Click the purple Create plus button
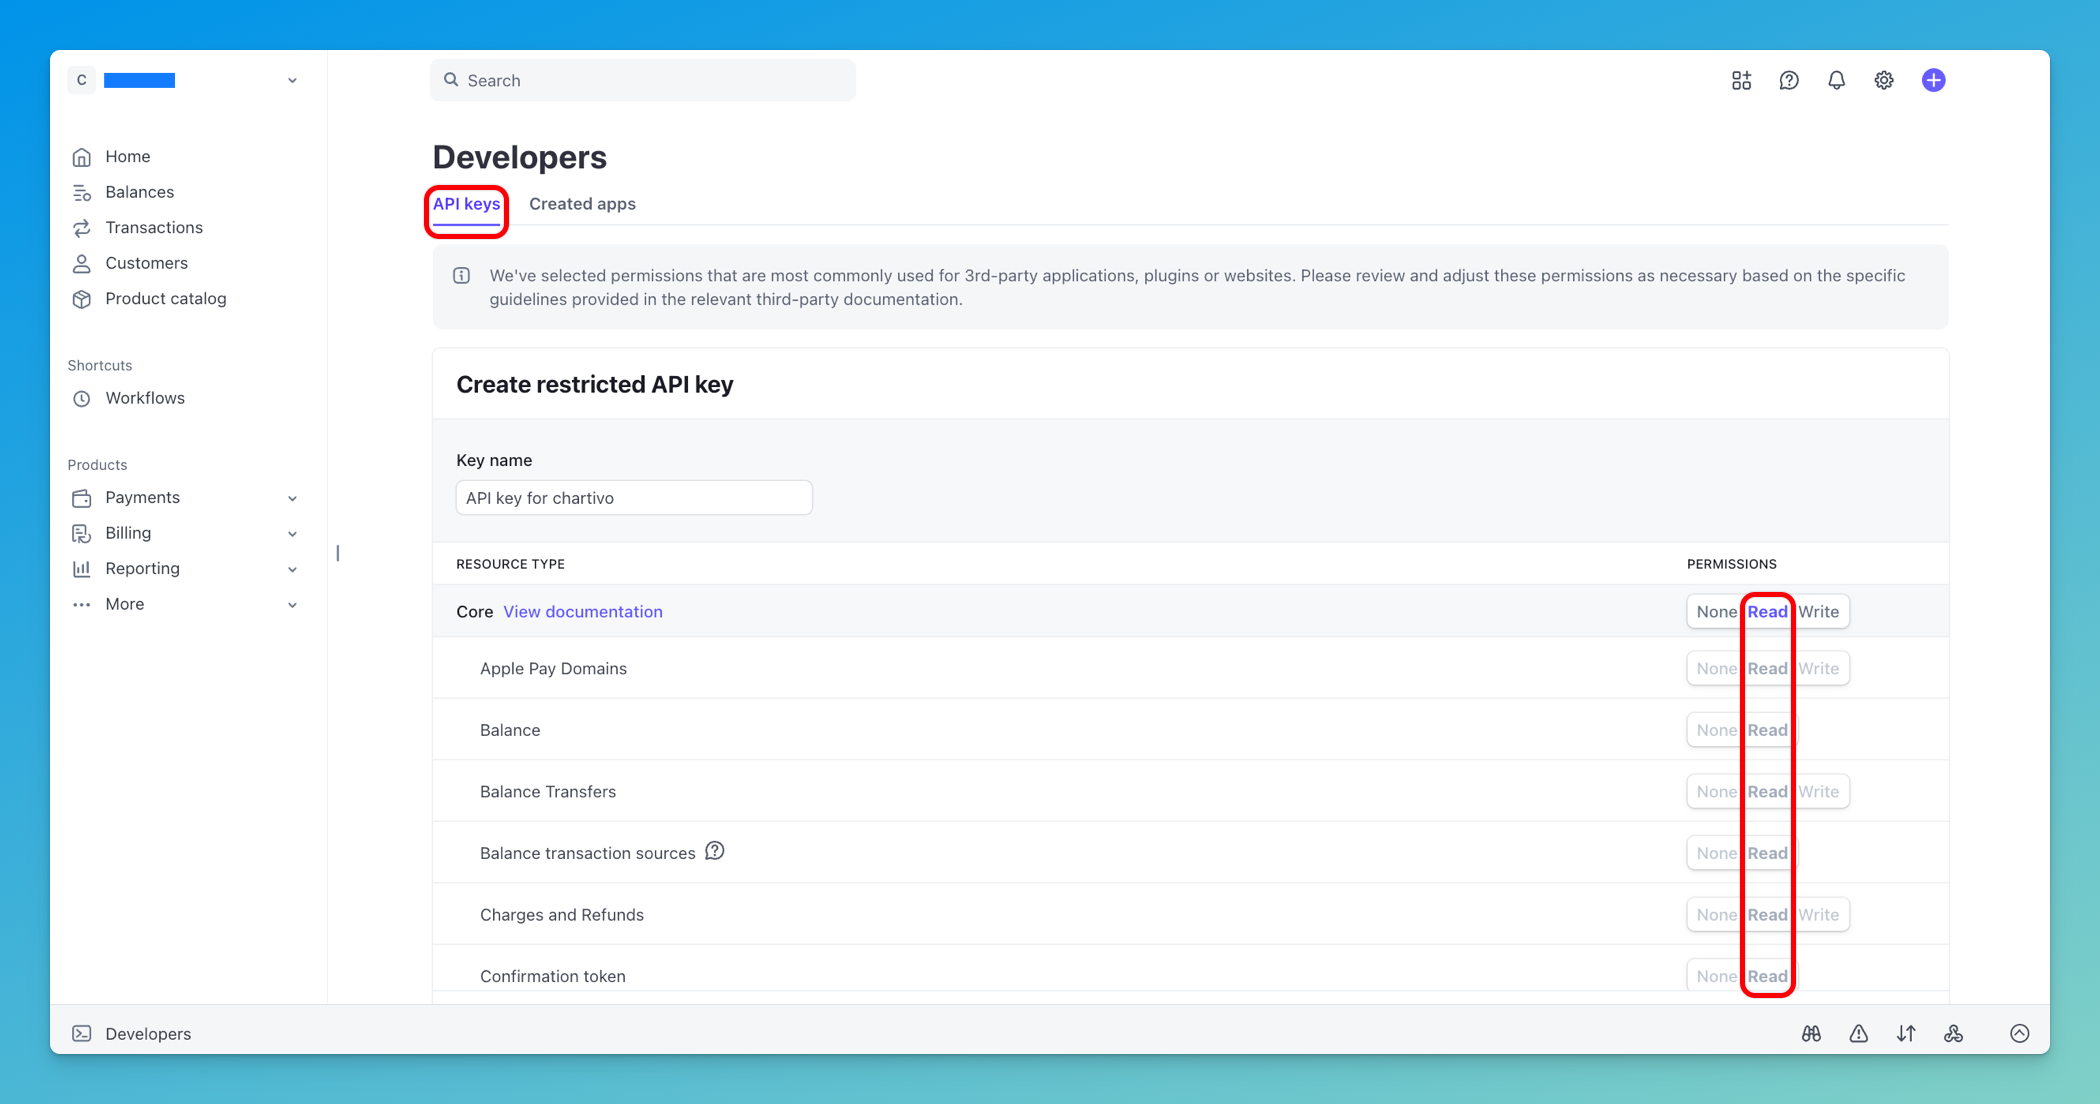Image resolution: width=2100 pixels, height=1104 pixels. [1934, 80]
